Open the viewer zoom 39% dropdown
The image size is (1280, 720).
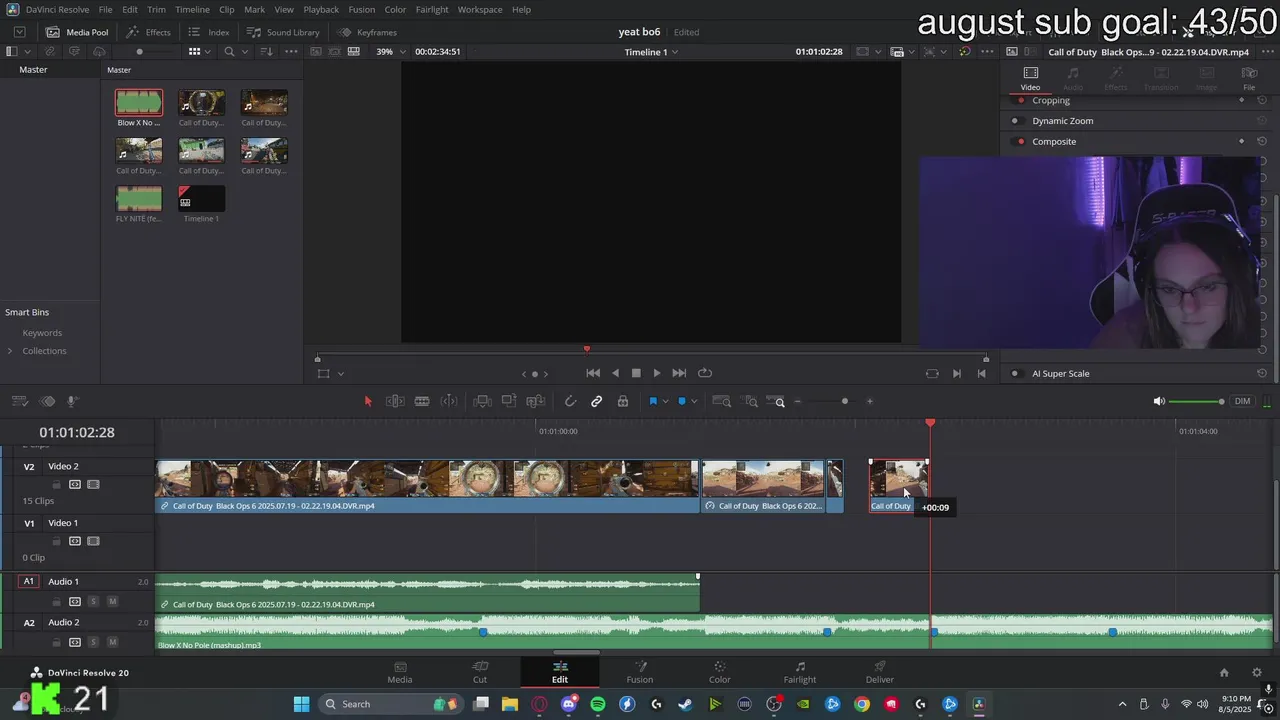(x=391, y=51)
